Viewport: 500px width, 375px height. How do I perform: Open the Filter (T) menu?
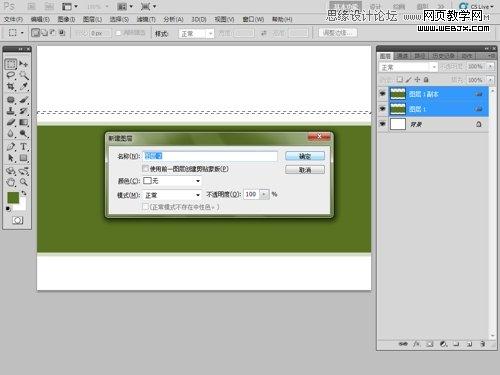point(146,19)
